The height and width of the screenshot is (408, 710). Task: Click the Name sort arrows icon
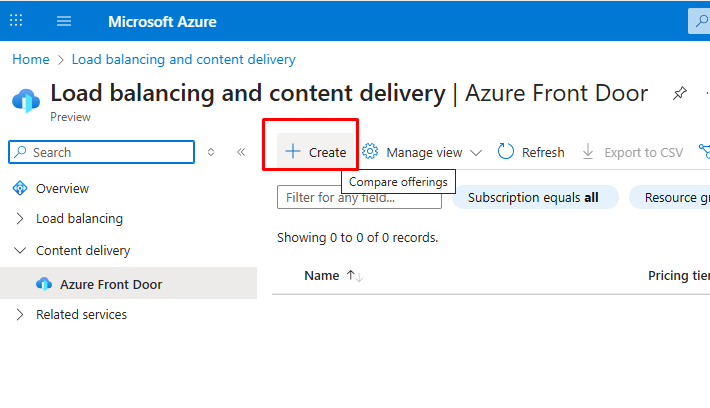coord(355,275)
